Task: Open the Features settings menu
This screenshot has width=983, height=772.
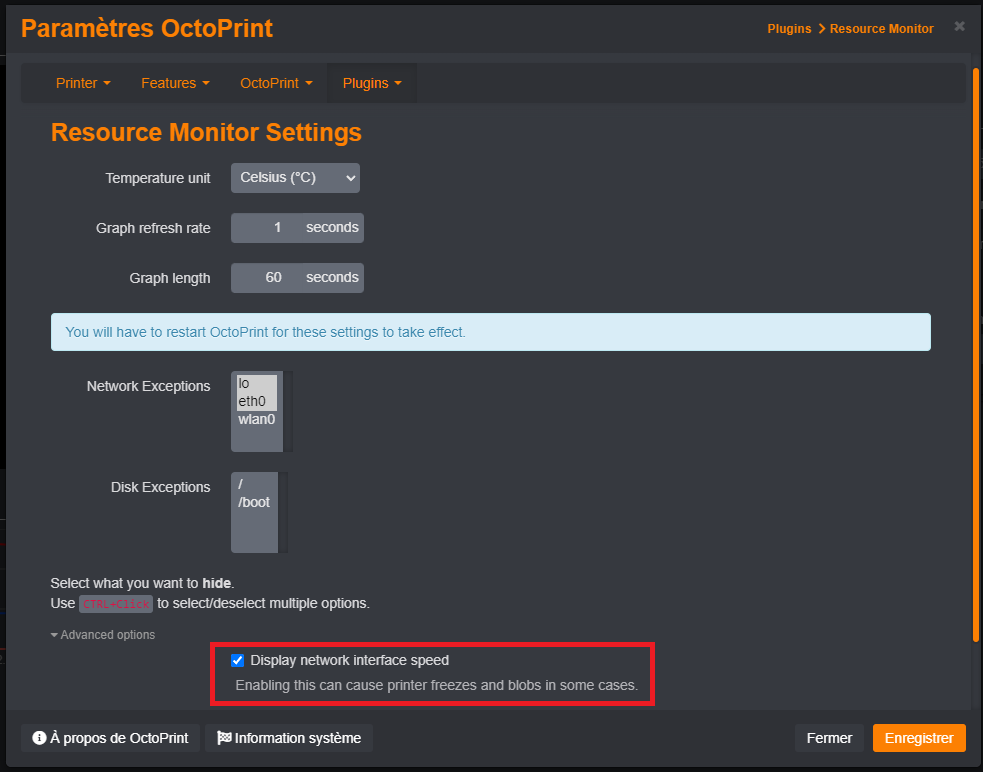Action: [175, 83]
